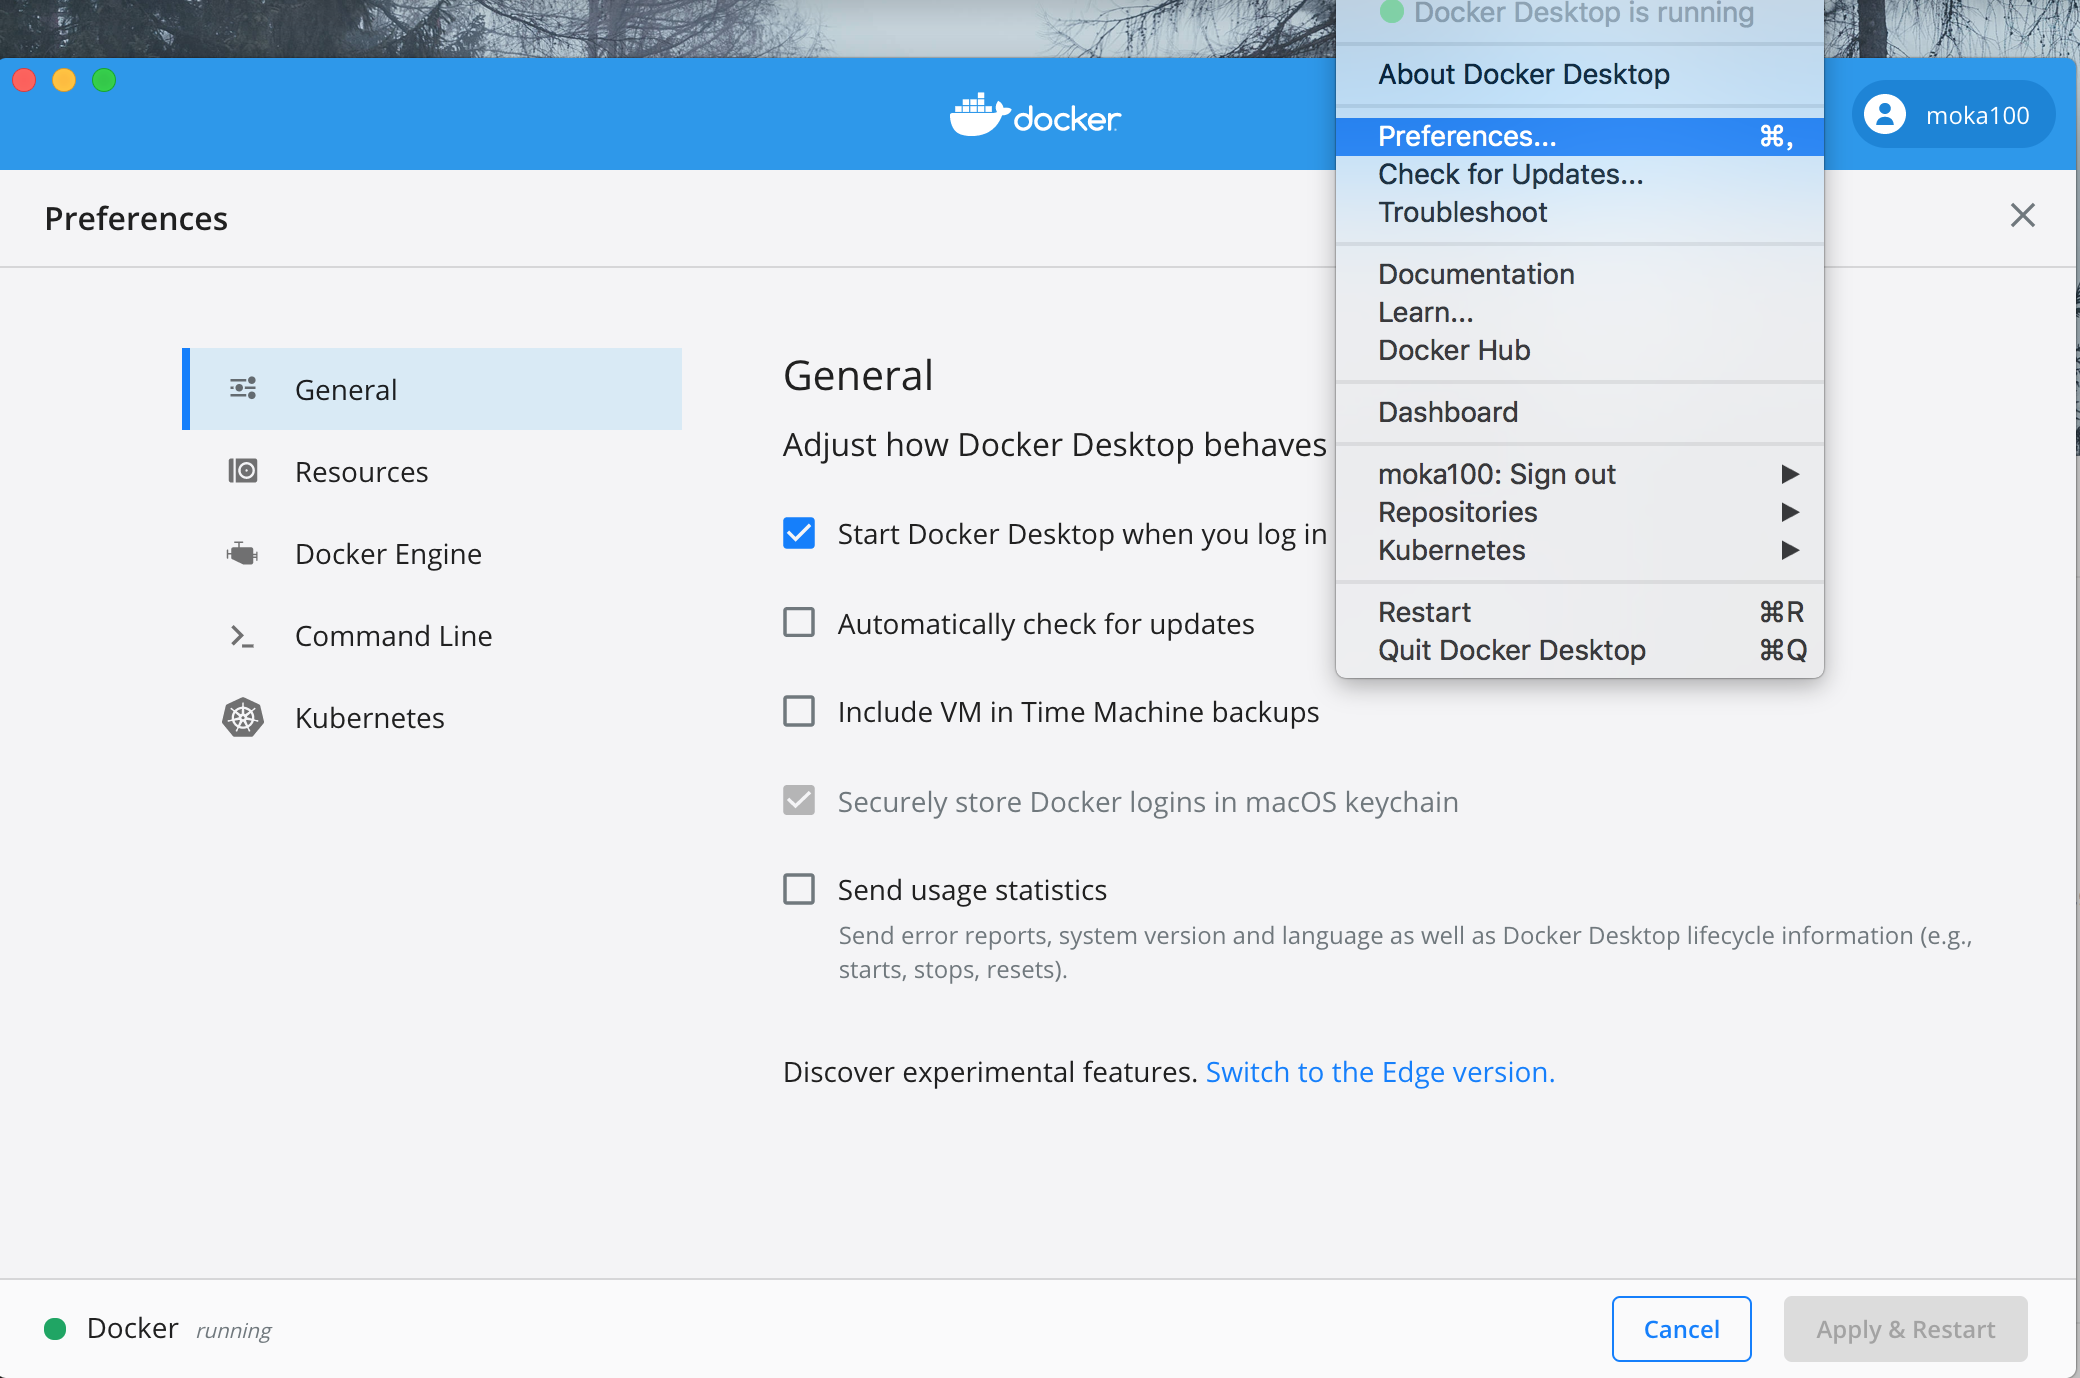Uncheck Start Docker Desktop when you log in
Image resolution: width=2080 pixels, height=1378 pixels.
(x=798, y=533)
